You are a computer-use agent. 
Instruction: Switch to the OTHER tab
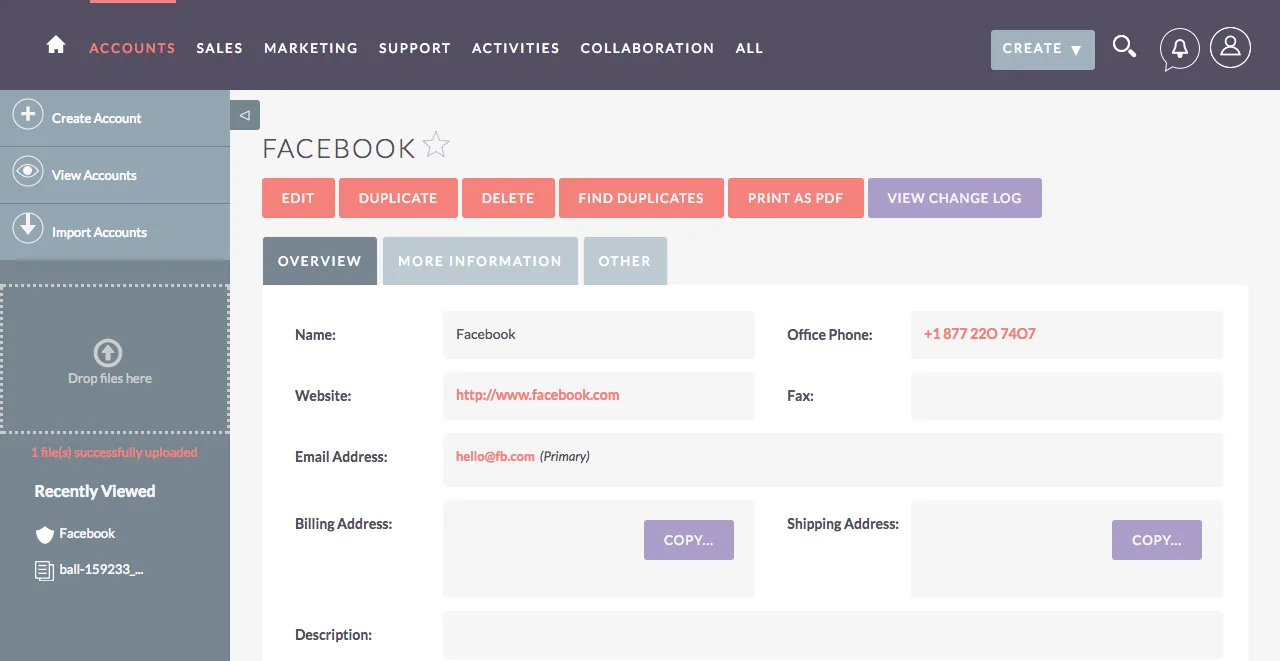[x=625, y=261]
